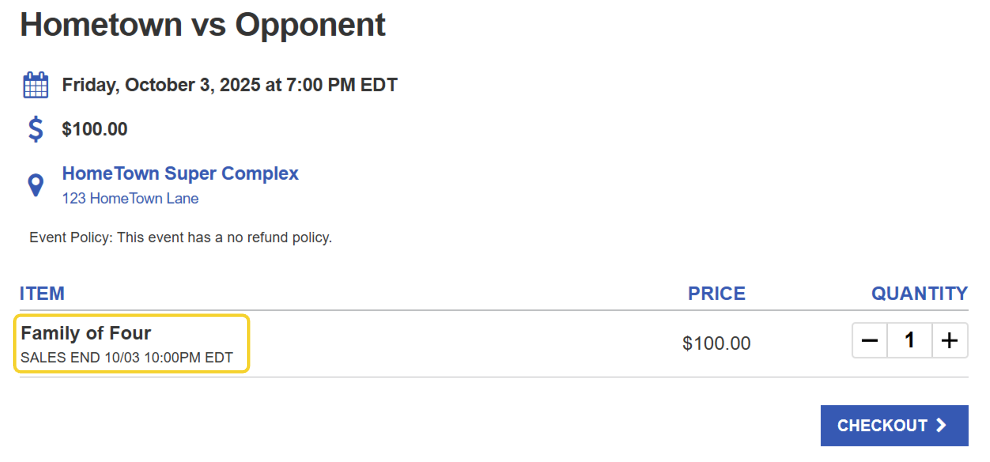The width and height of the screenshot is (990, 462).
Task: Click the ITEM column header
Action: [x=42, y=294]
